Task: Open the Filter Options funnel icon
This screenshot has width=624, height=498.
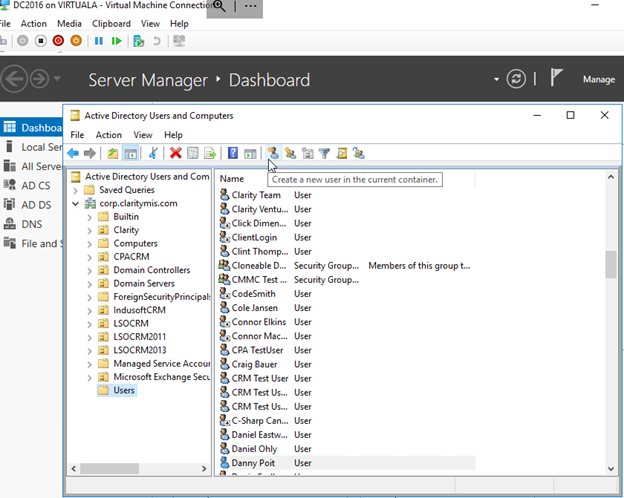Action: click(x=324, y=153)
